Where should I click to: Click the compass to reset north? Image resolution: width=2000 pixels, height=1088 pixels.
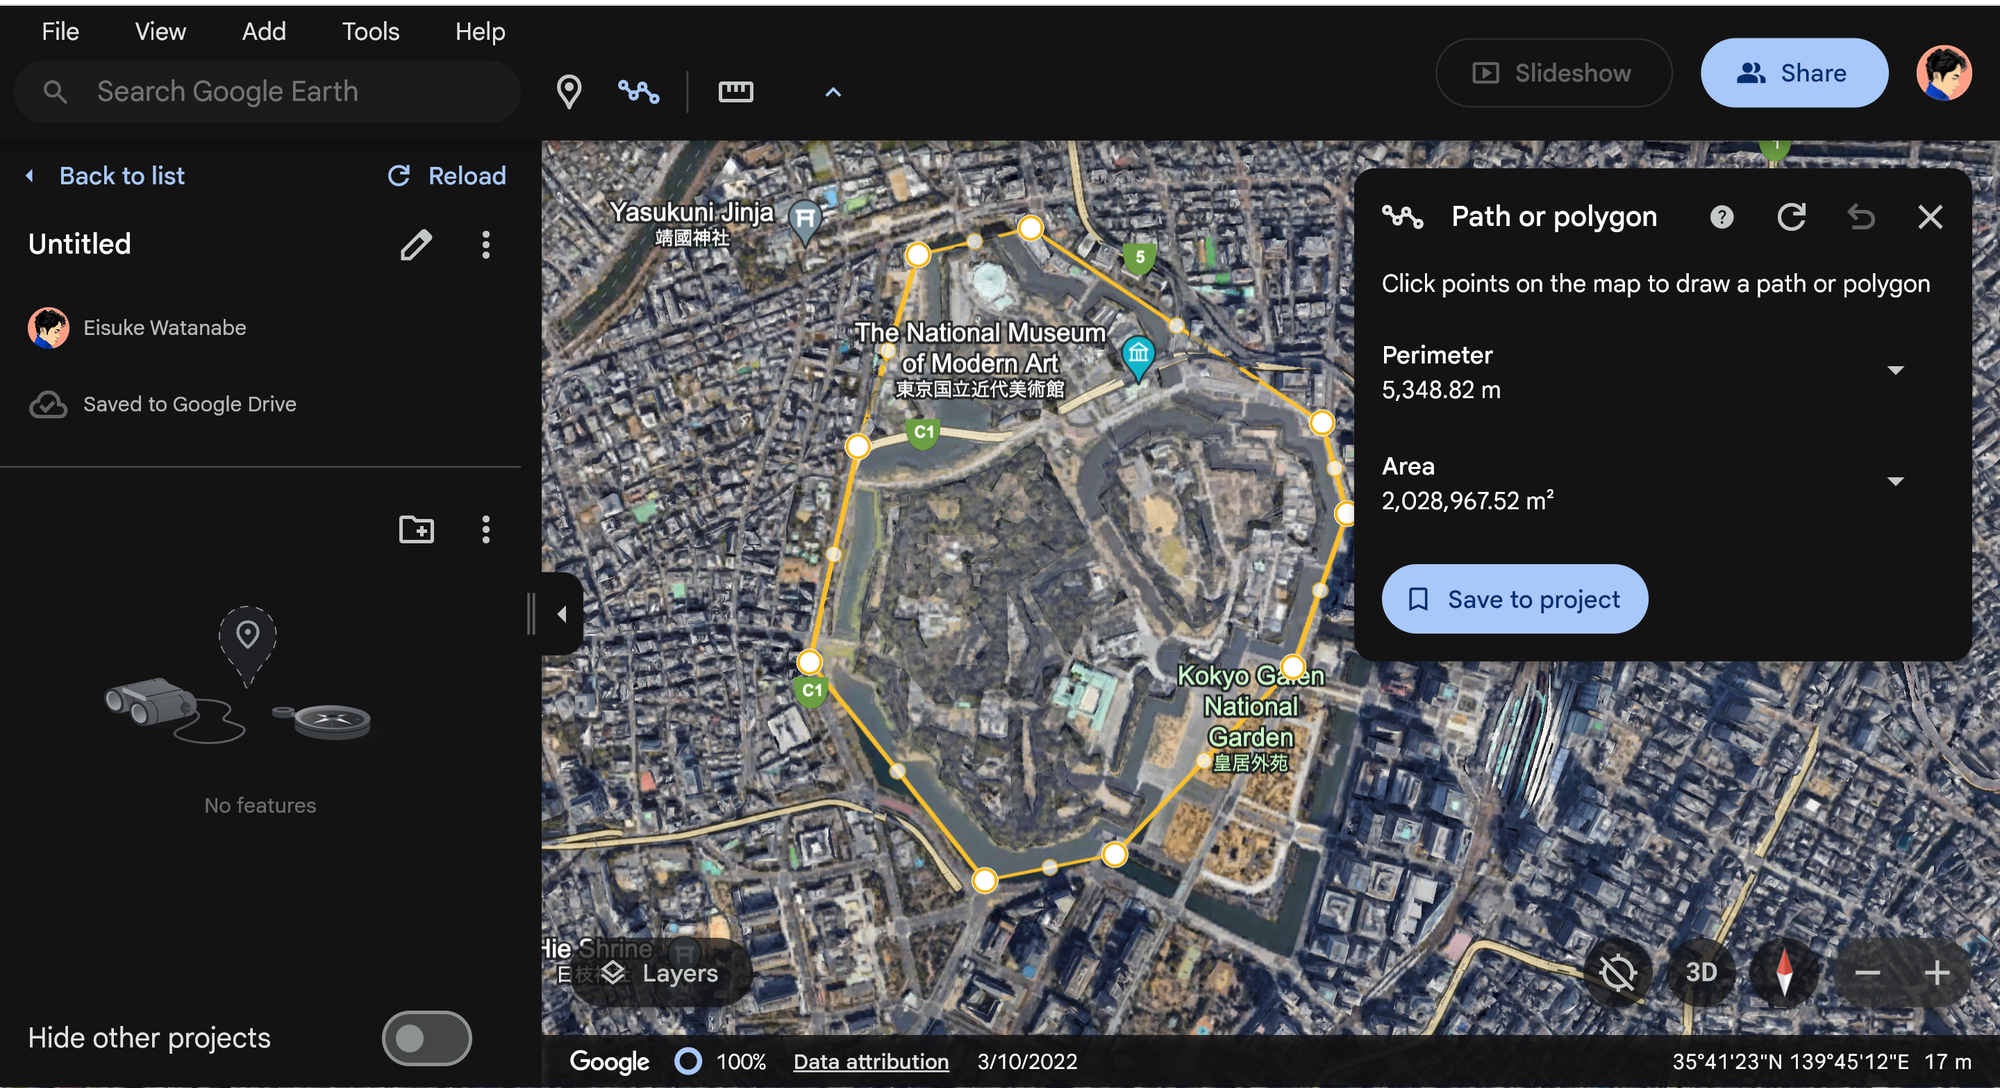pyautogui.click(x=1784, y=972)
